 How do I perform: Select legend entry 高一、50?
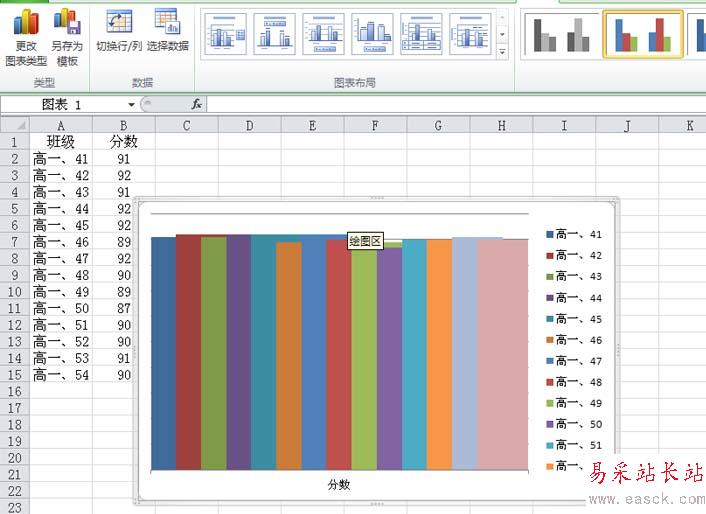tap(574, 424)
